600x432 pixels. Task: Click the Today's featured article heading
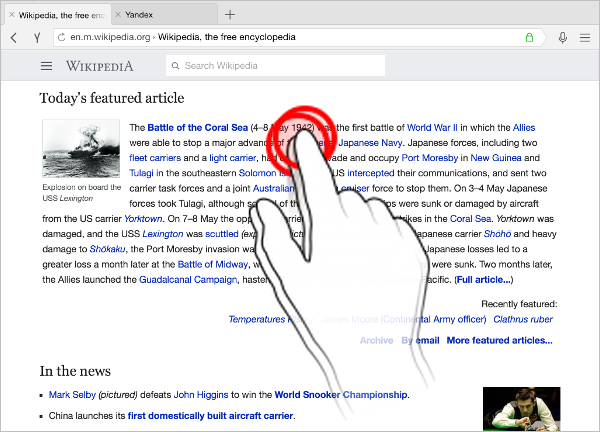(112, 98)
